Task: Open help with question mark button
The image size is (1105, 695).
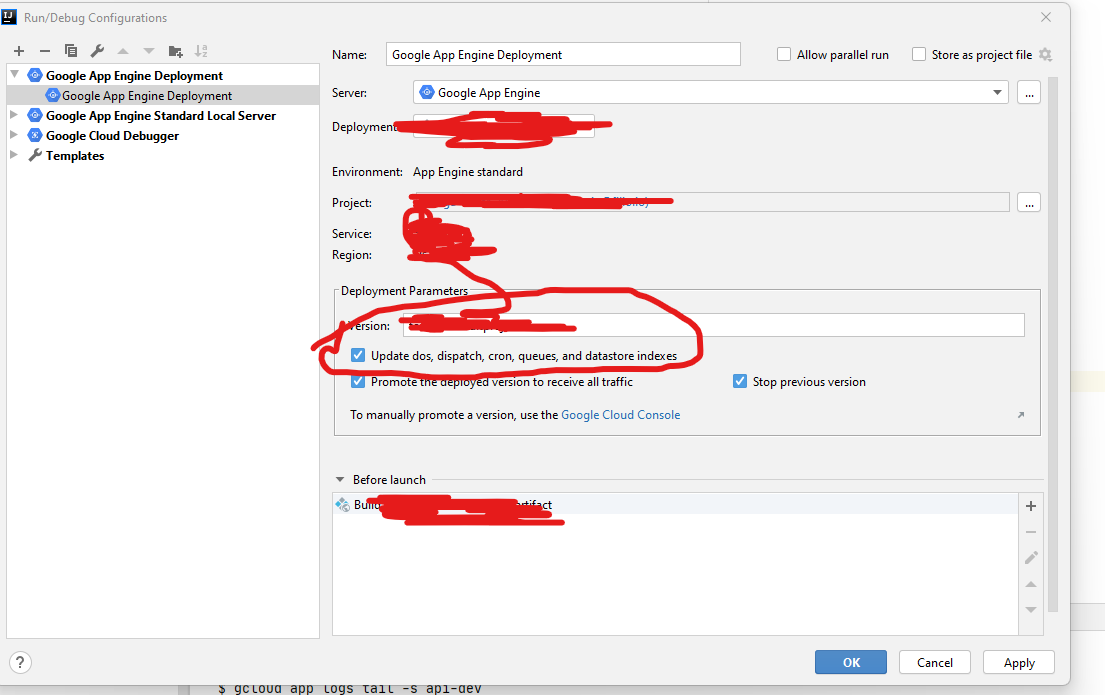Action: (x=20, y=663)
